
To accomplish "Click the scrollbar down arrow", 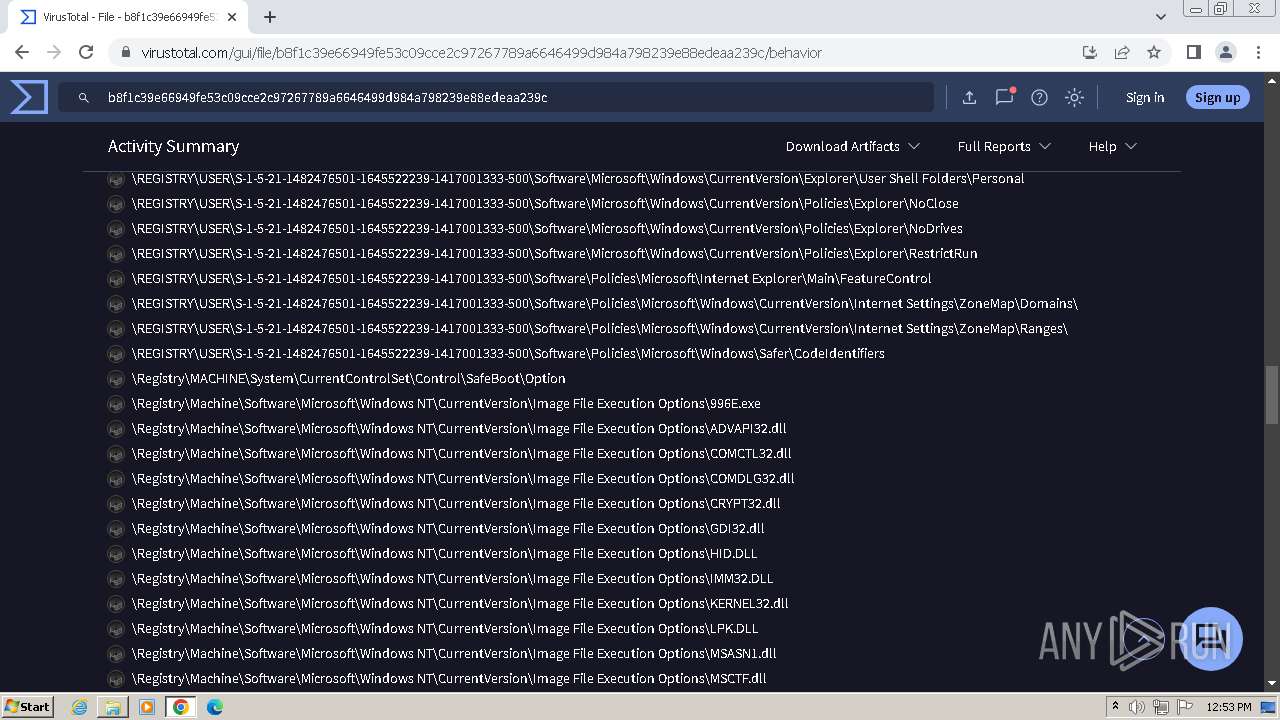I will tap(1272, 683).
